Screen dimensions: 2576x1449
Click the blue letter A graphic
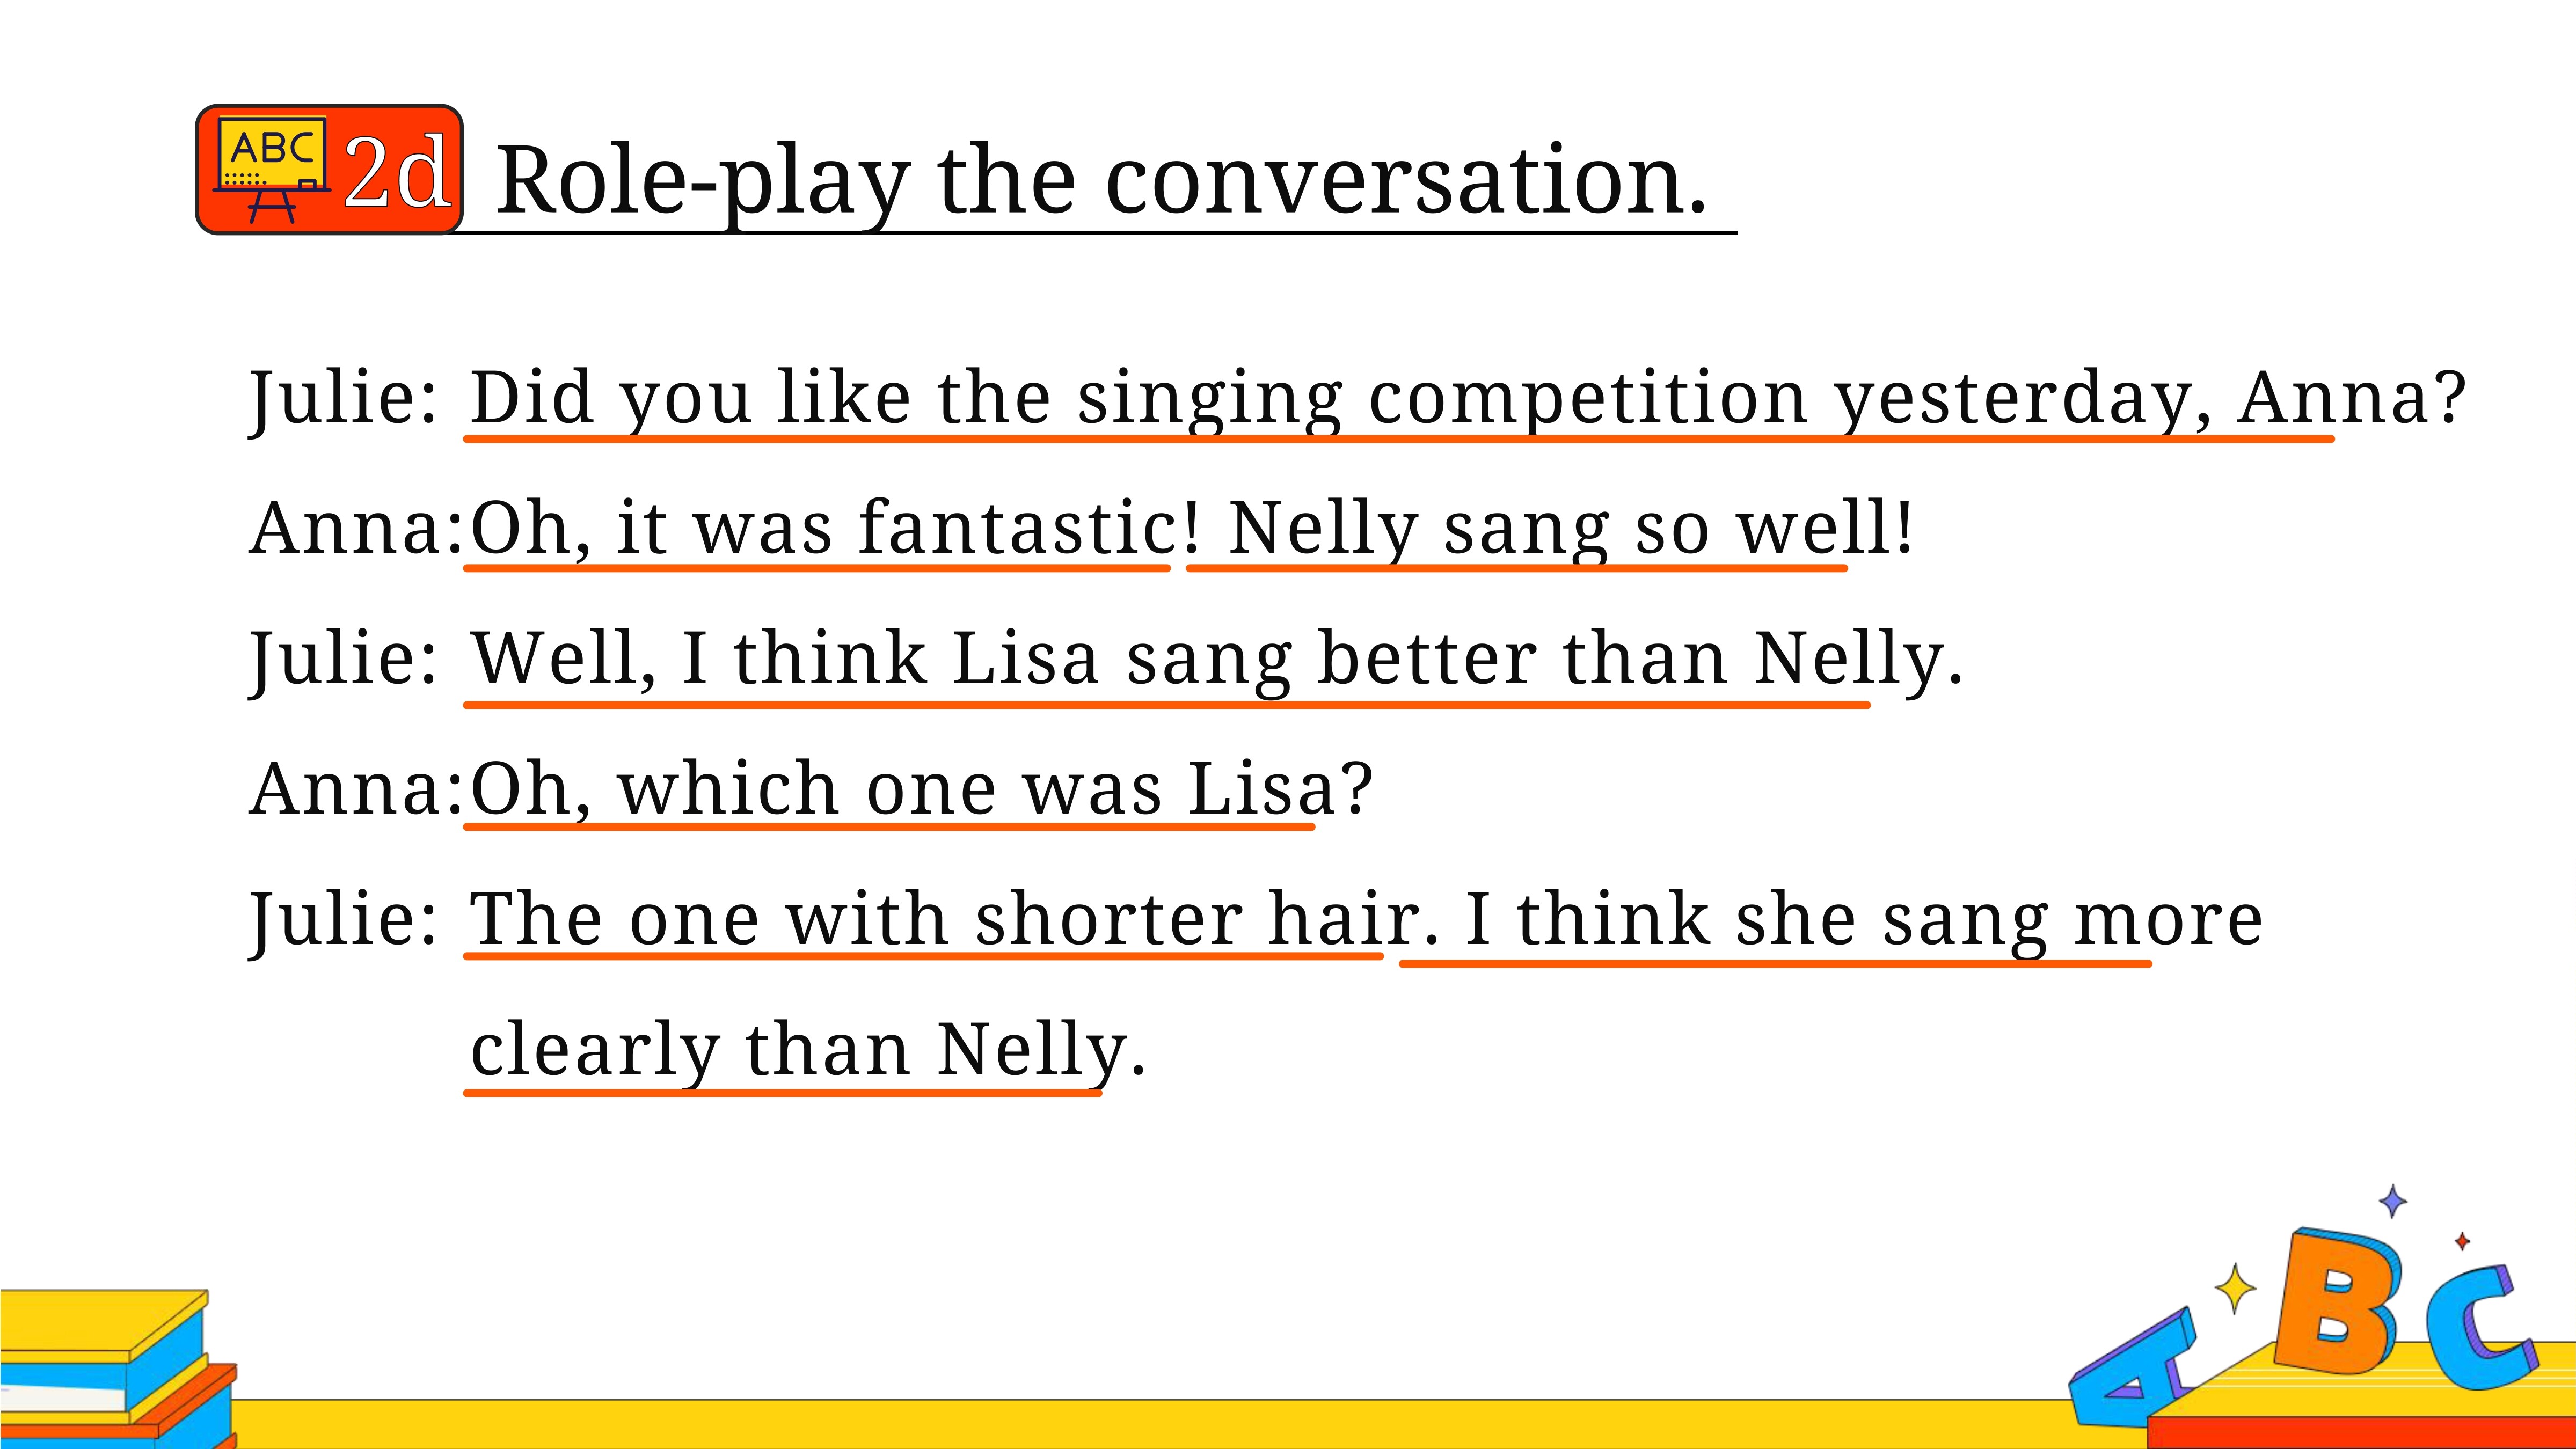2131,1369
